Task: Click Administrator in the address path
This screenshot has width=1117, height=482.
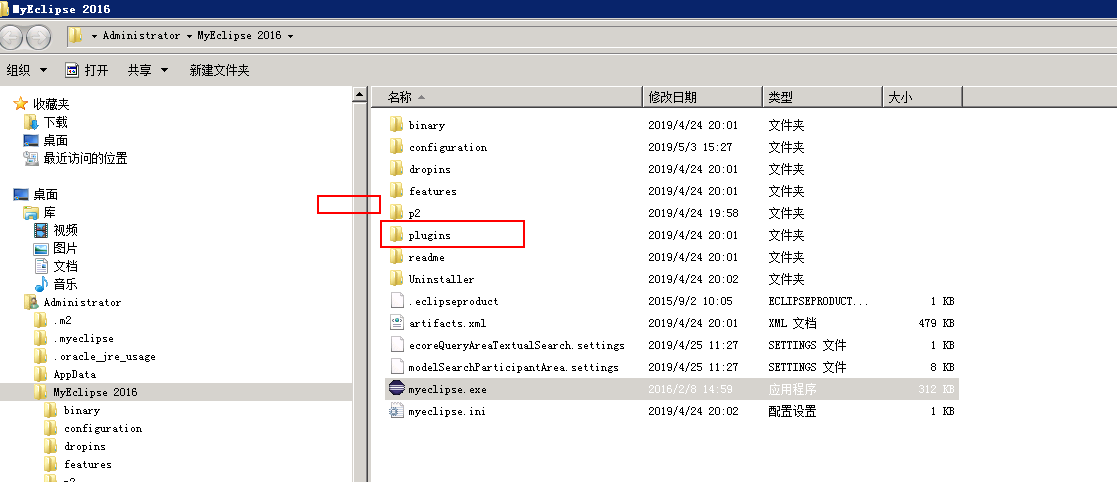Action: tap(141, 36)
